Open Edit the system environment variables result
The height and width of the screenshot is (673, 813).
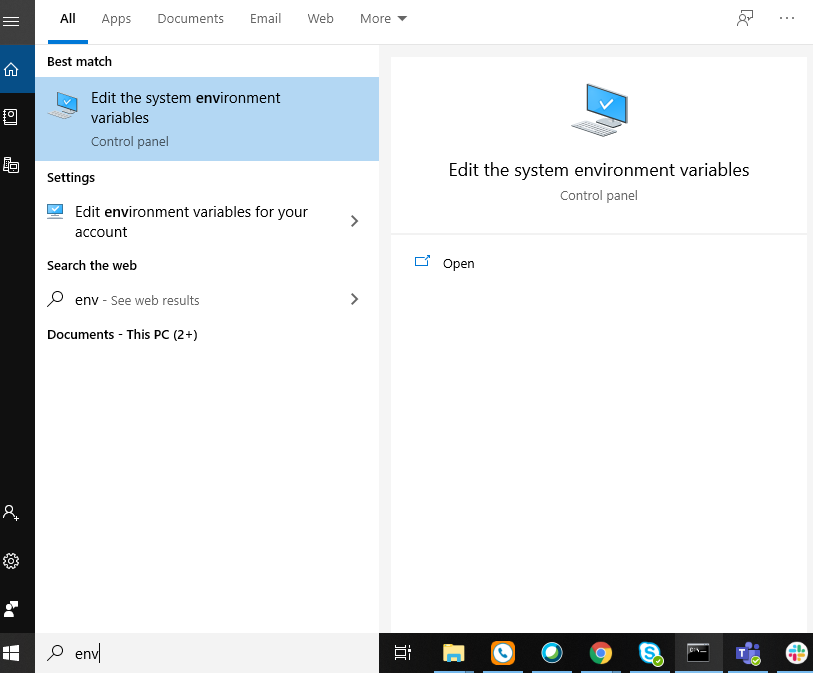pyautogui.click(x=207, y=119)
